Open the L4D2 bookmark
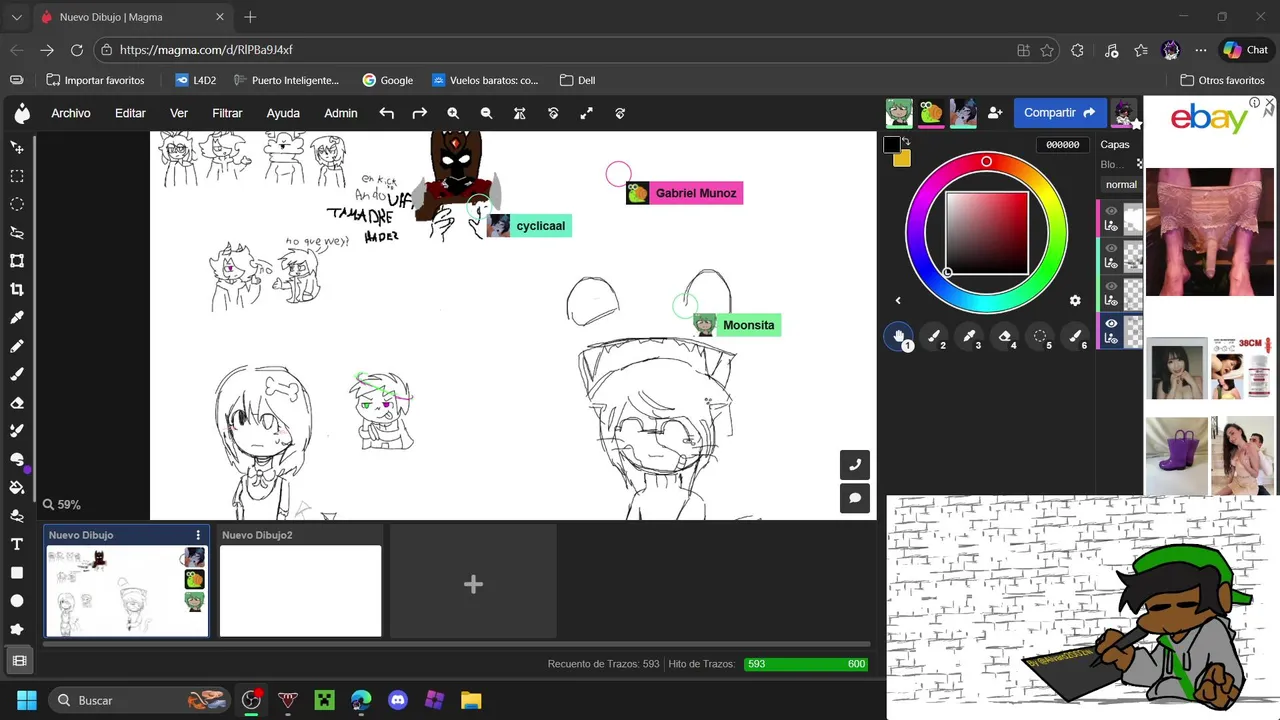Screen dimensions: 1280x720 (195, 80)
